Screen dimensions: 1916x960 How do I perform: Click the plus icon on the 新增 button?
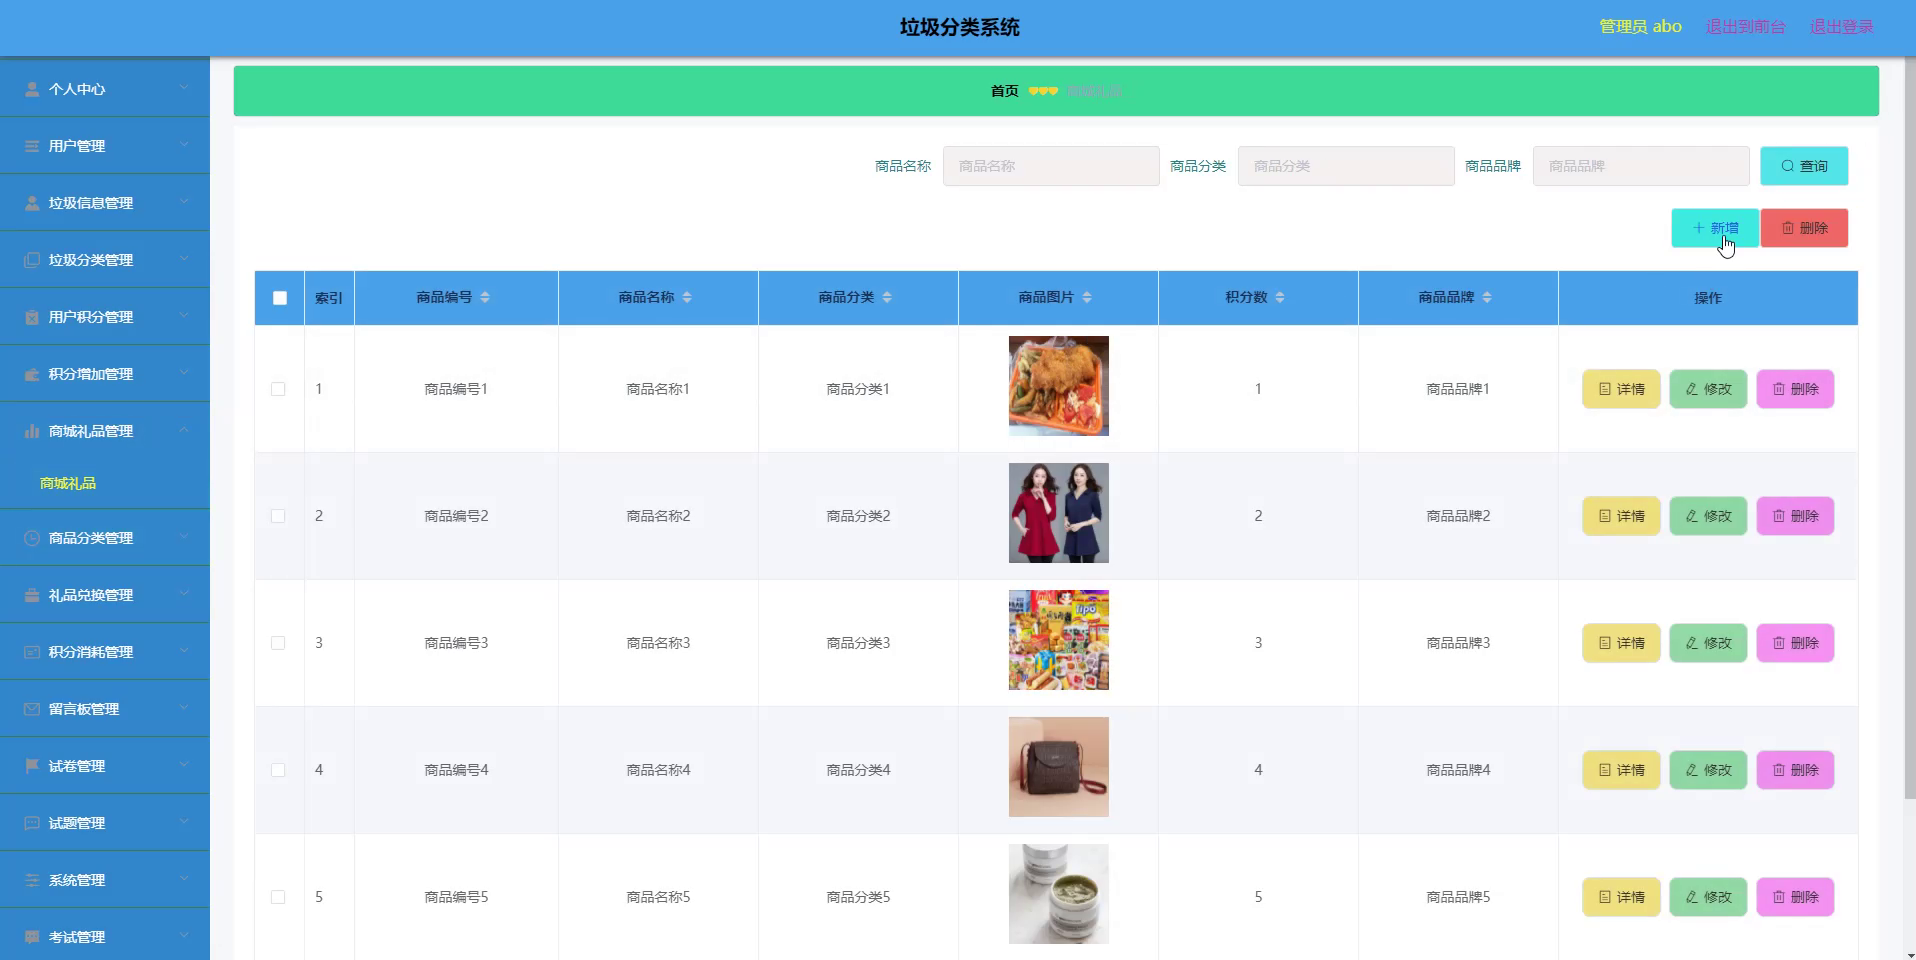[x=1698, y=228]
